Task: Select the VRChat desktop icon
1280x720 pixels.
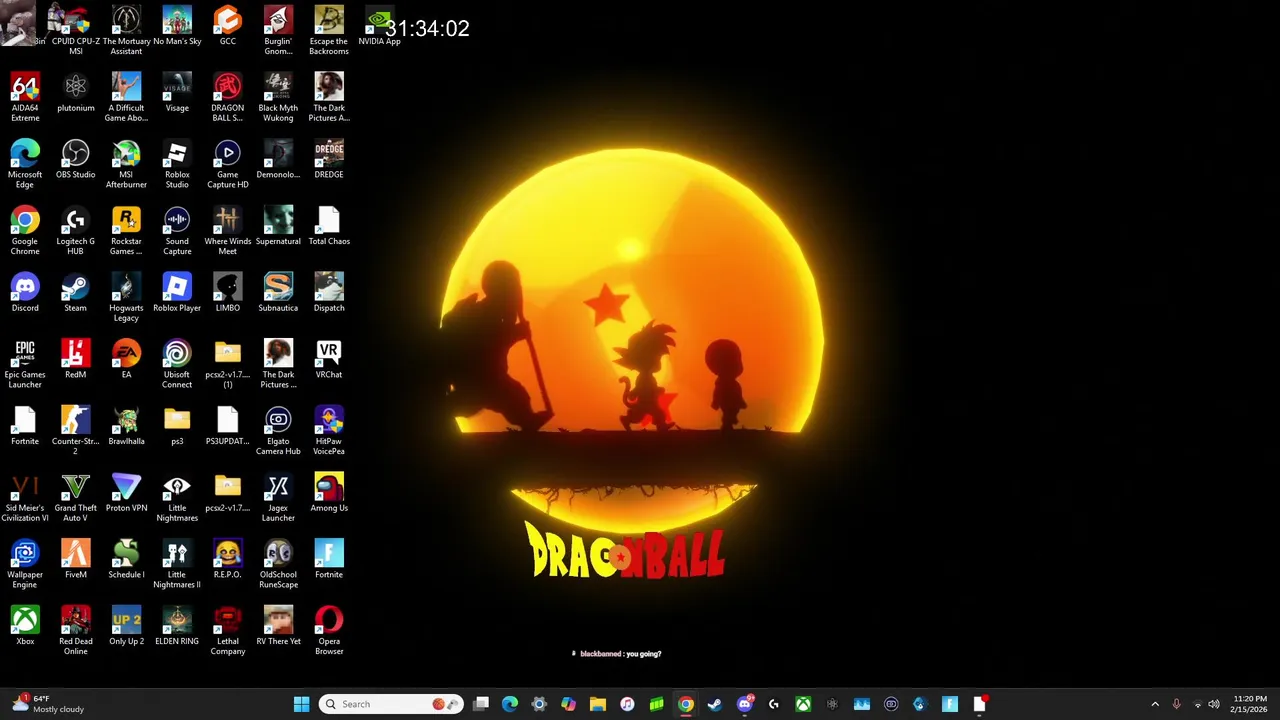Action: pos(329,360)
